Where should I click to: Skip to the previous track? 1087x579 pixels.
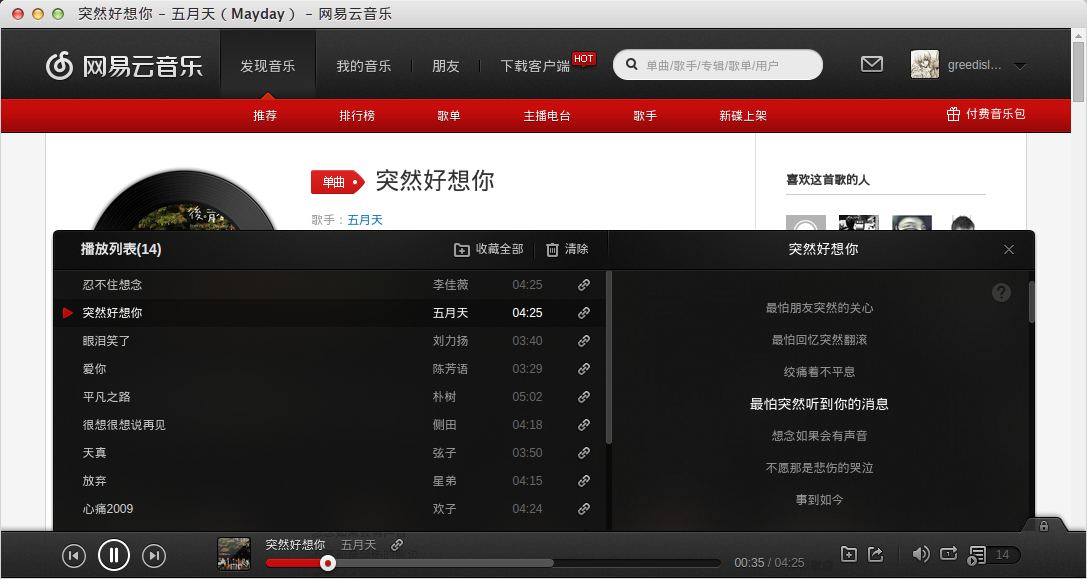coord(73,555)
